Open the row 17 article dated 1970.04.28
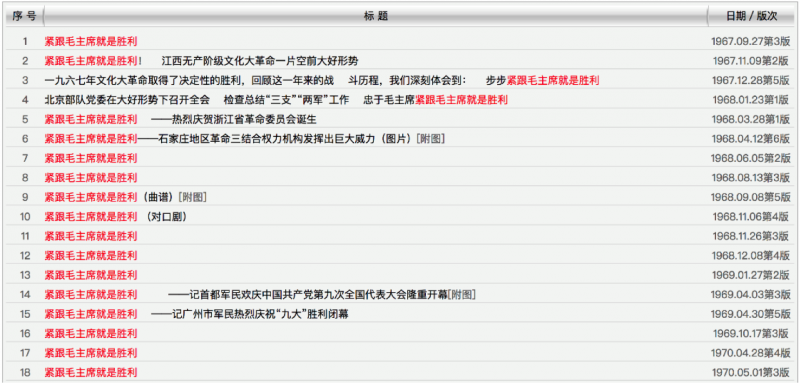 [91, 353]
